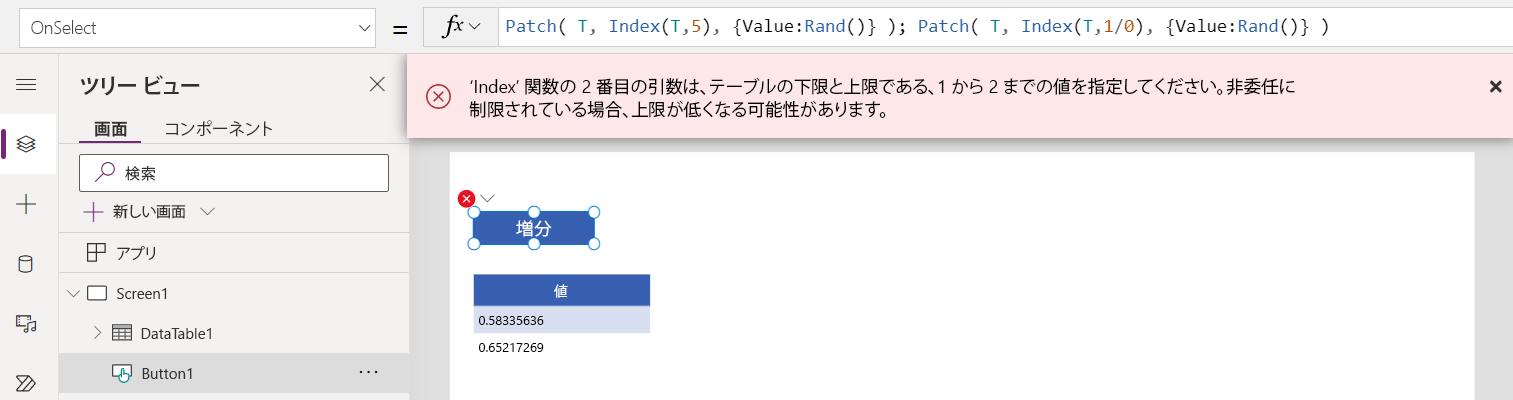This screenshot has width=1513, height=400.
Task: Dismiss the Index error banner
Action: coord(1495,87)
